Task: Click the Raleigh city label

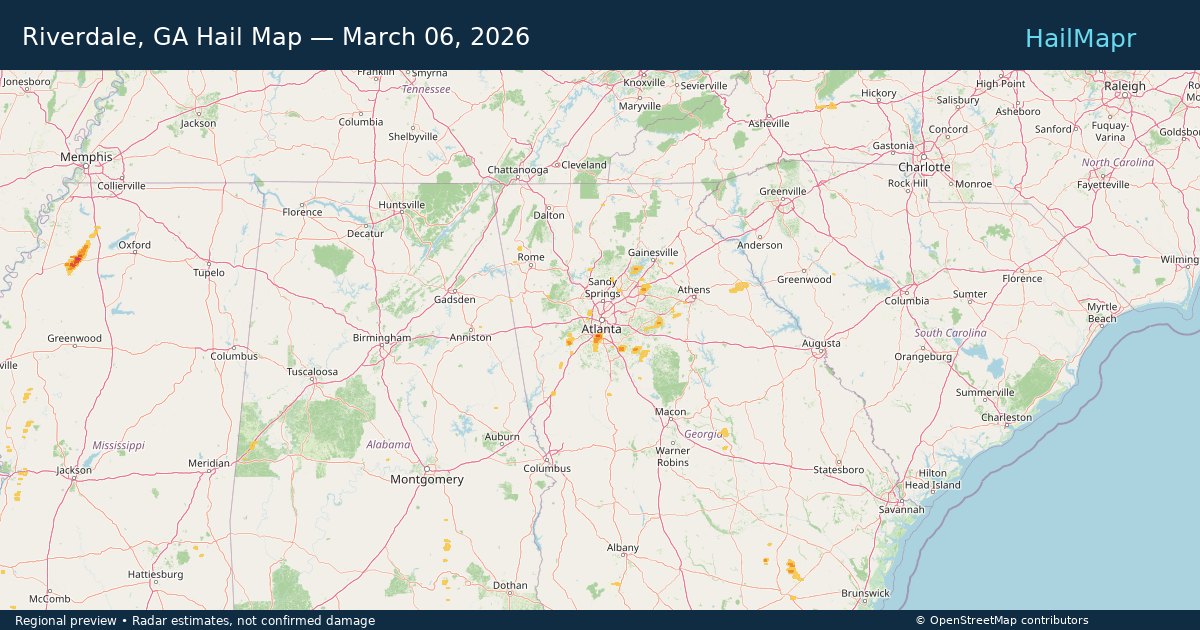Action: (1125, 87)
